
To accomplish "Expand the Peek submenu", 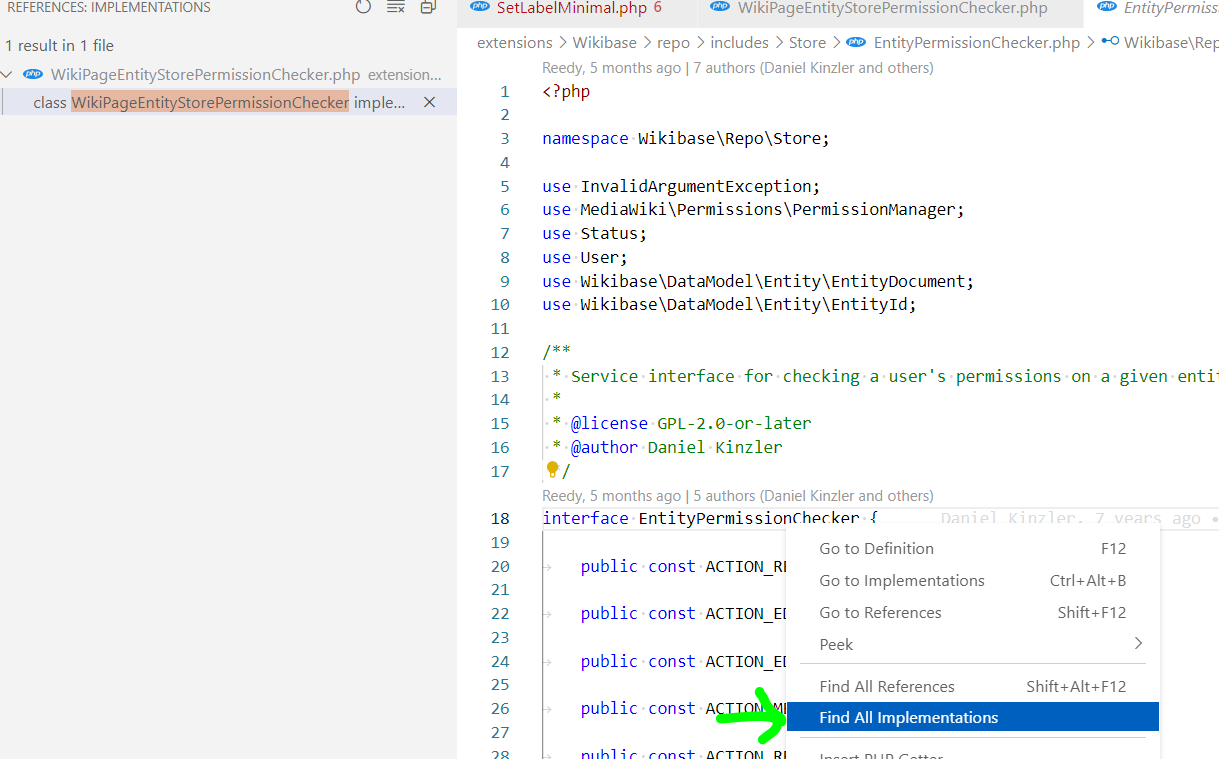I will click(836, 644).
